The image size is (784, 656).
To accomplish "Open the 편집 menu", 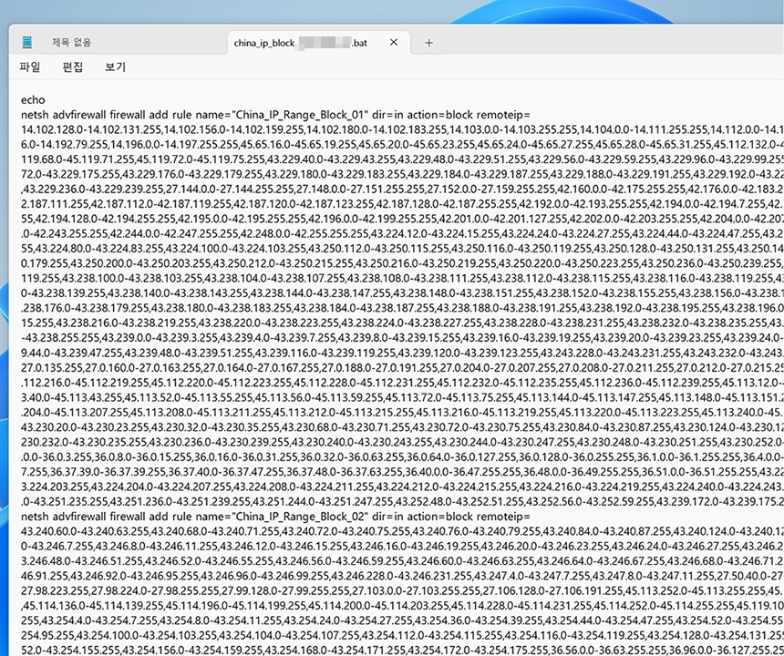I will (x=73, y=68).
